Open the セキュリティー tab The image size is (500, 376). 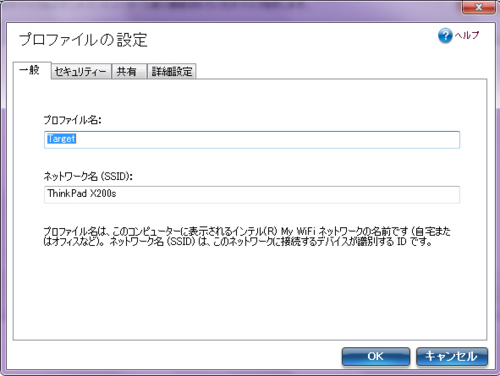pyautogui.click(x=81, y=71)
